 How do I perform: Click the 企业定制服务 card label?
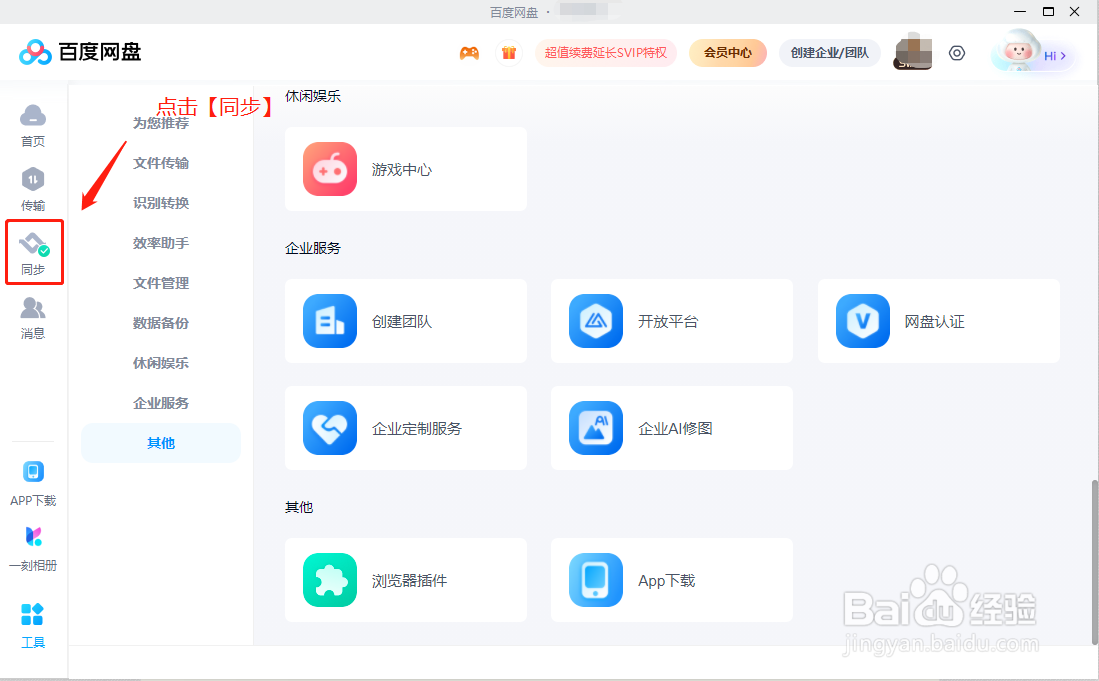click(417, 429)
